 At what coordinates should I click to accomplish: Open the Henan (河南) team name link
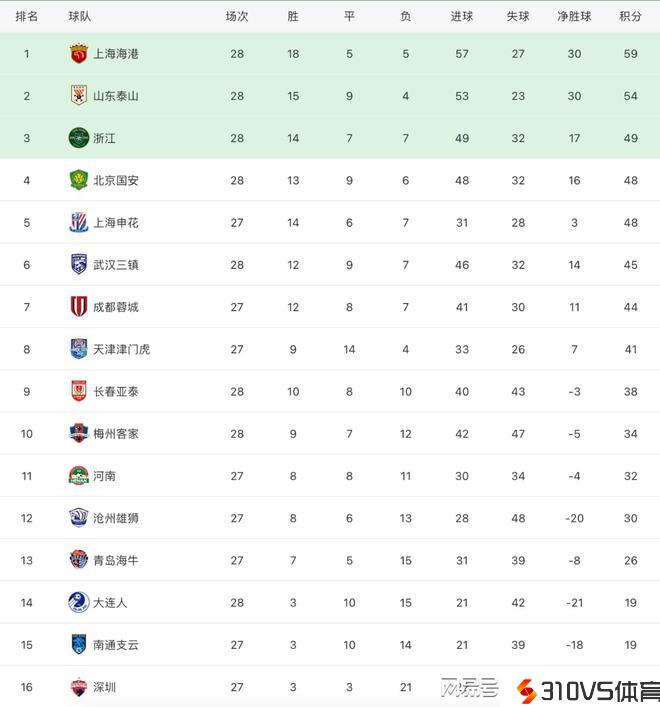click(104, 476)
